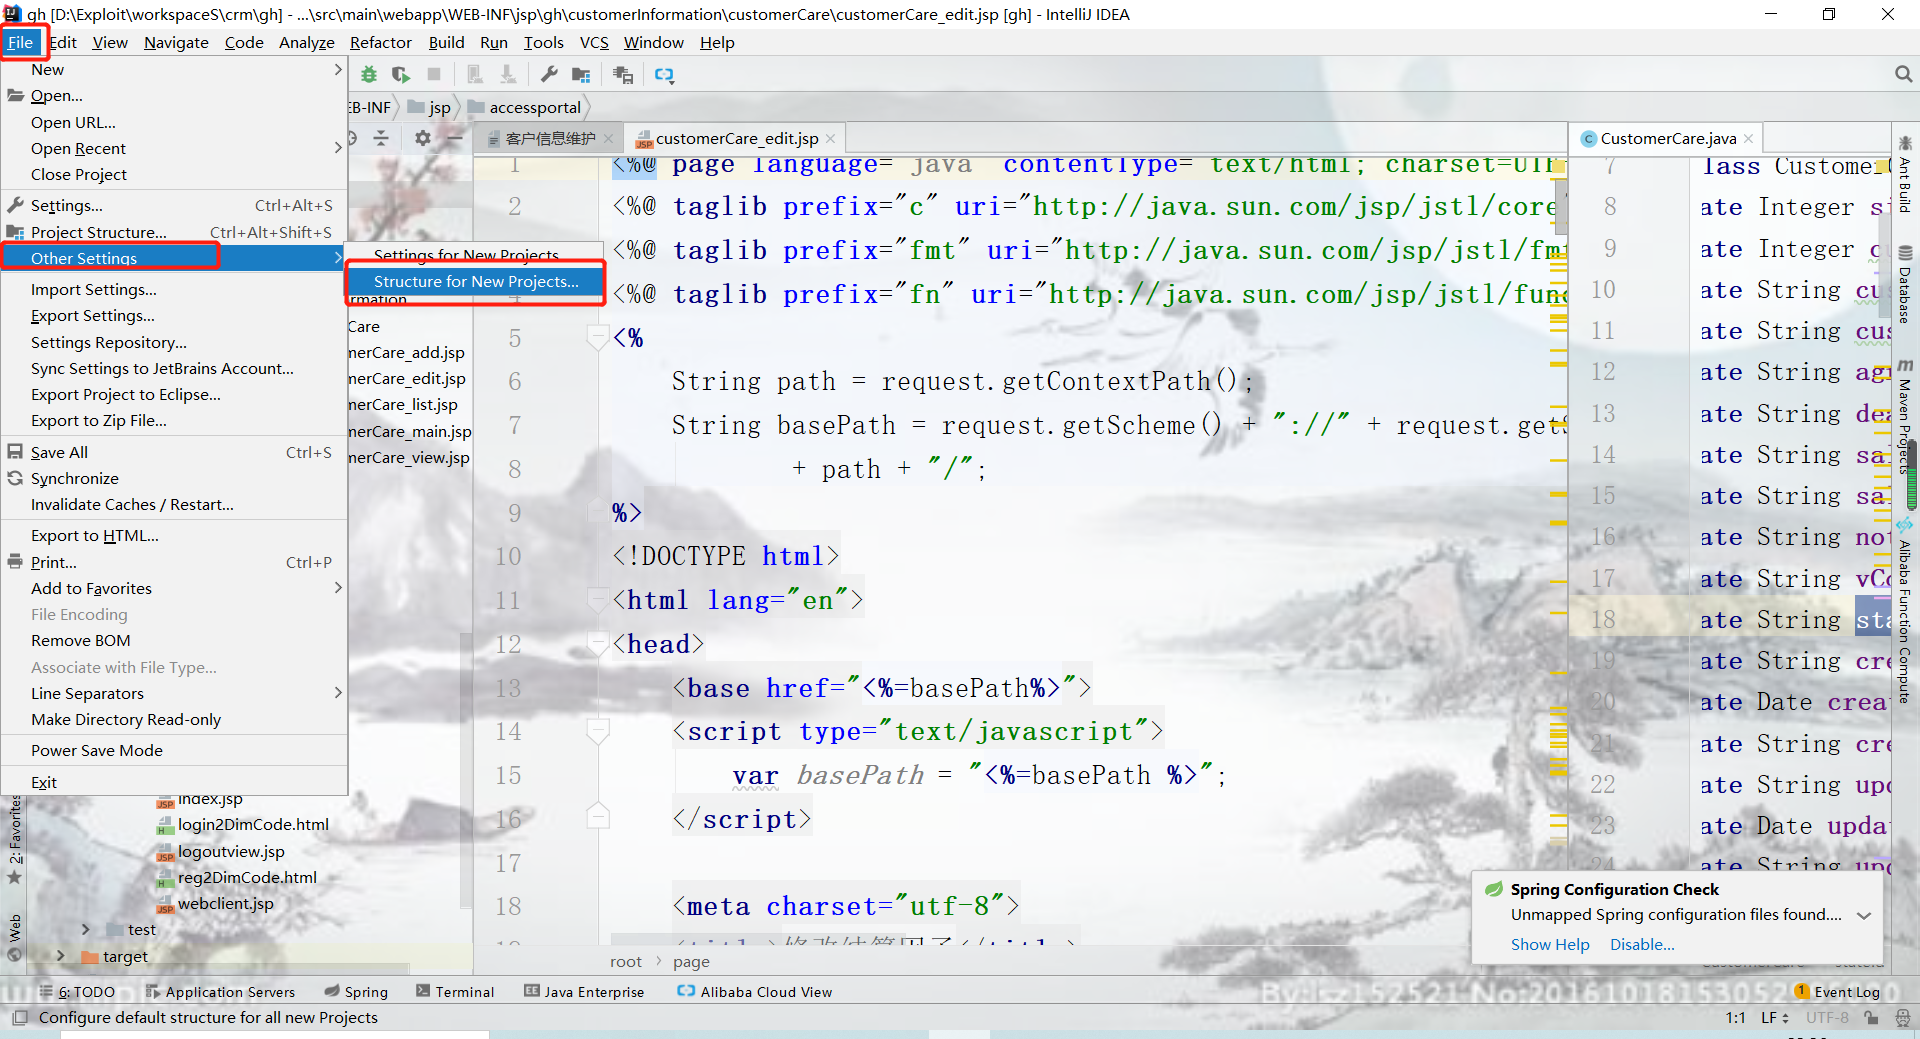This screenshot has width=1920, height=1039.
Task: Open the Spring tool window
Action: pyautogui.click(x=356, y=992)
